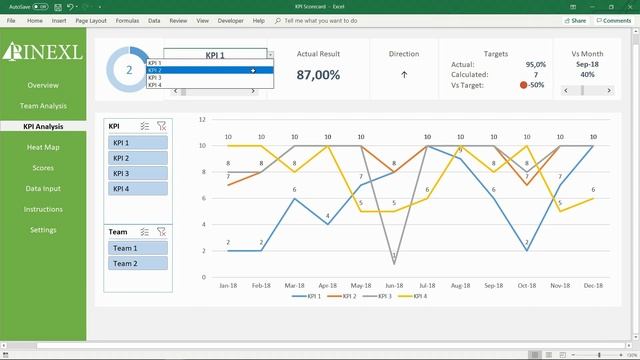Clear filter on Team slicer
640x360 pixels.
click(162, 232)
